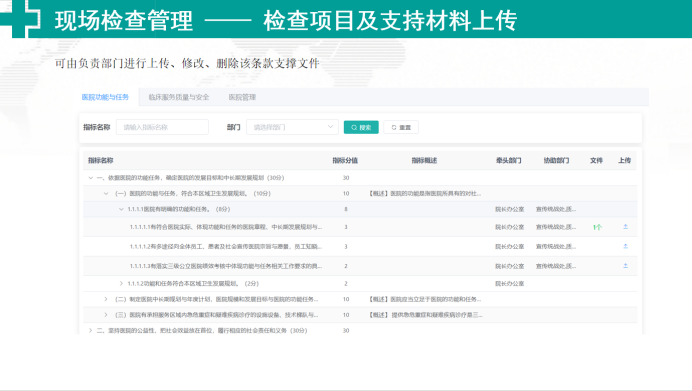Image resolution: width=692 pixels, height=391 pixels.
Task: Click 院长办公室 in row 1.1.1.2
Action: click(510, 283)
